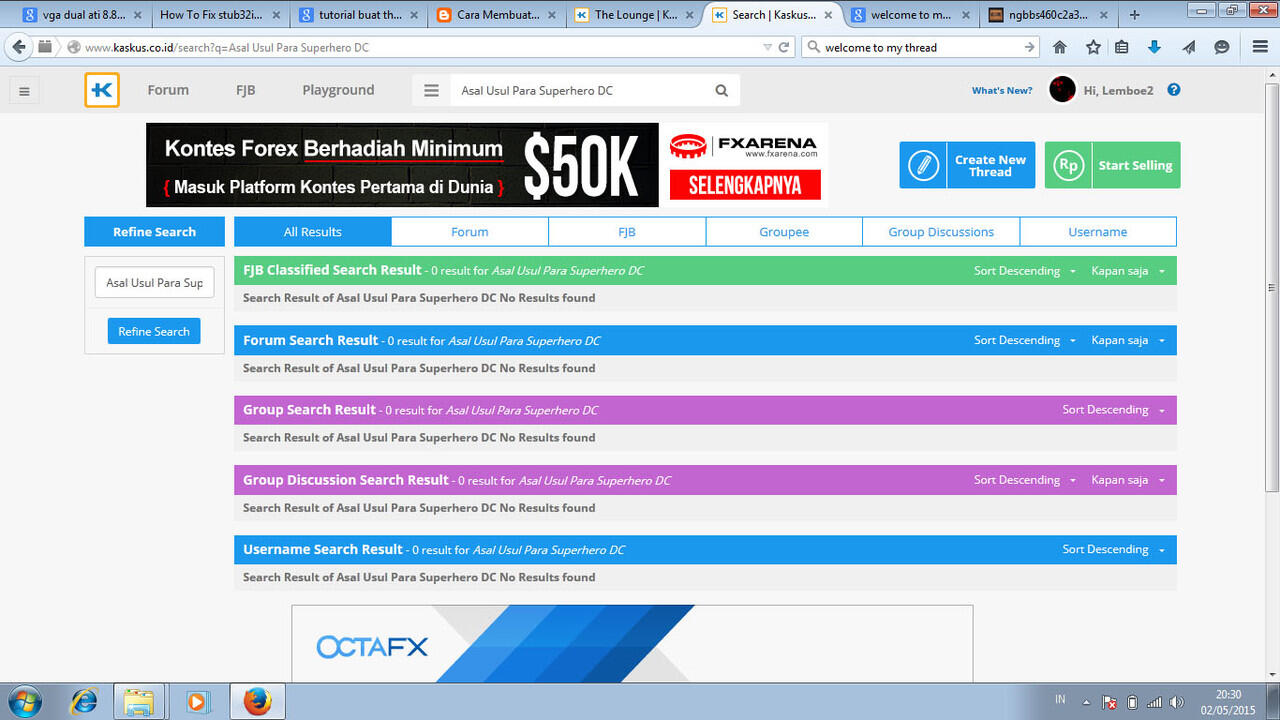Viewport: 1280px width, 720px height.
Task: Open Sort Descending dropdown in Group Search Result
Action: (x=1113, y=410)
